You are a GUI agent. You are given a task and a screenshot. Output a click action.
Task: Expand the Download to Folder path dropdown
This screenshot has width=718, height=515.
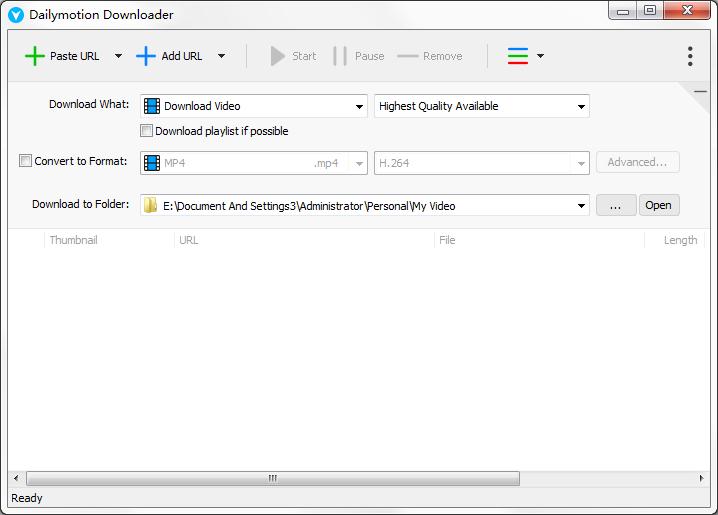(x=581, y=206)
